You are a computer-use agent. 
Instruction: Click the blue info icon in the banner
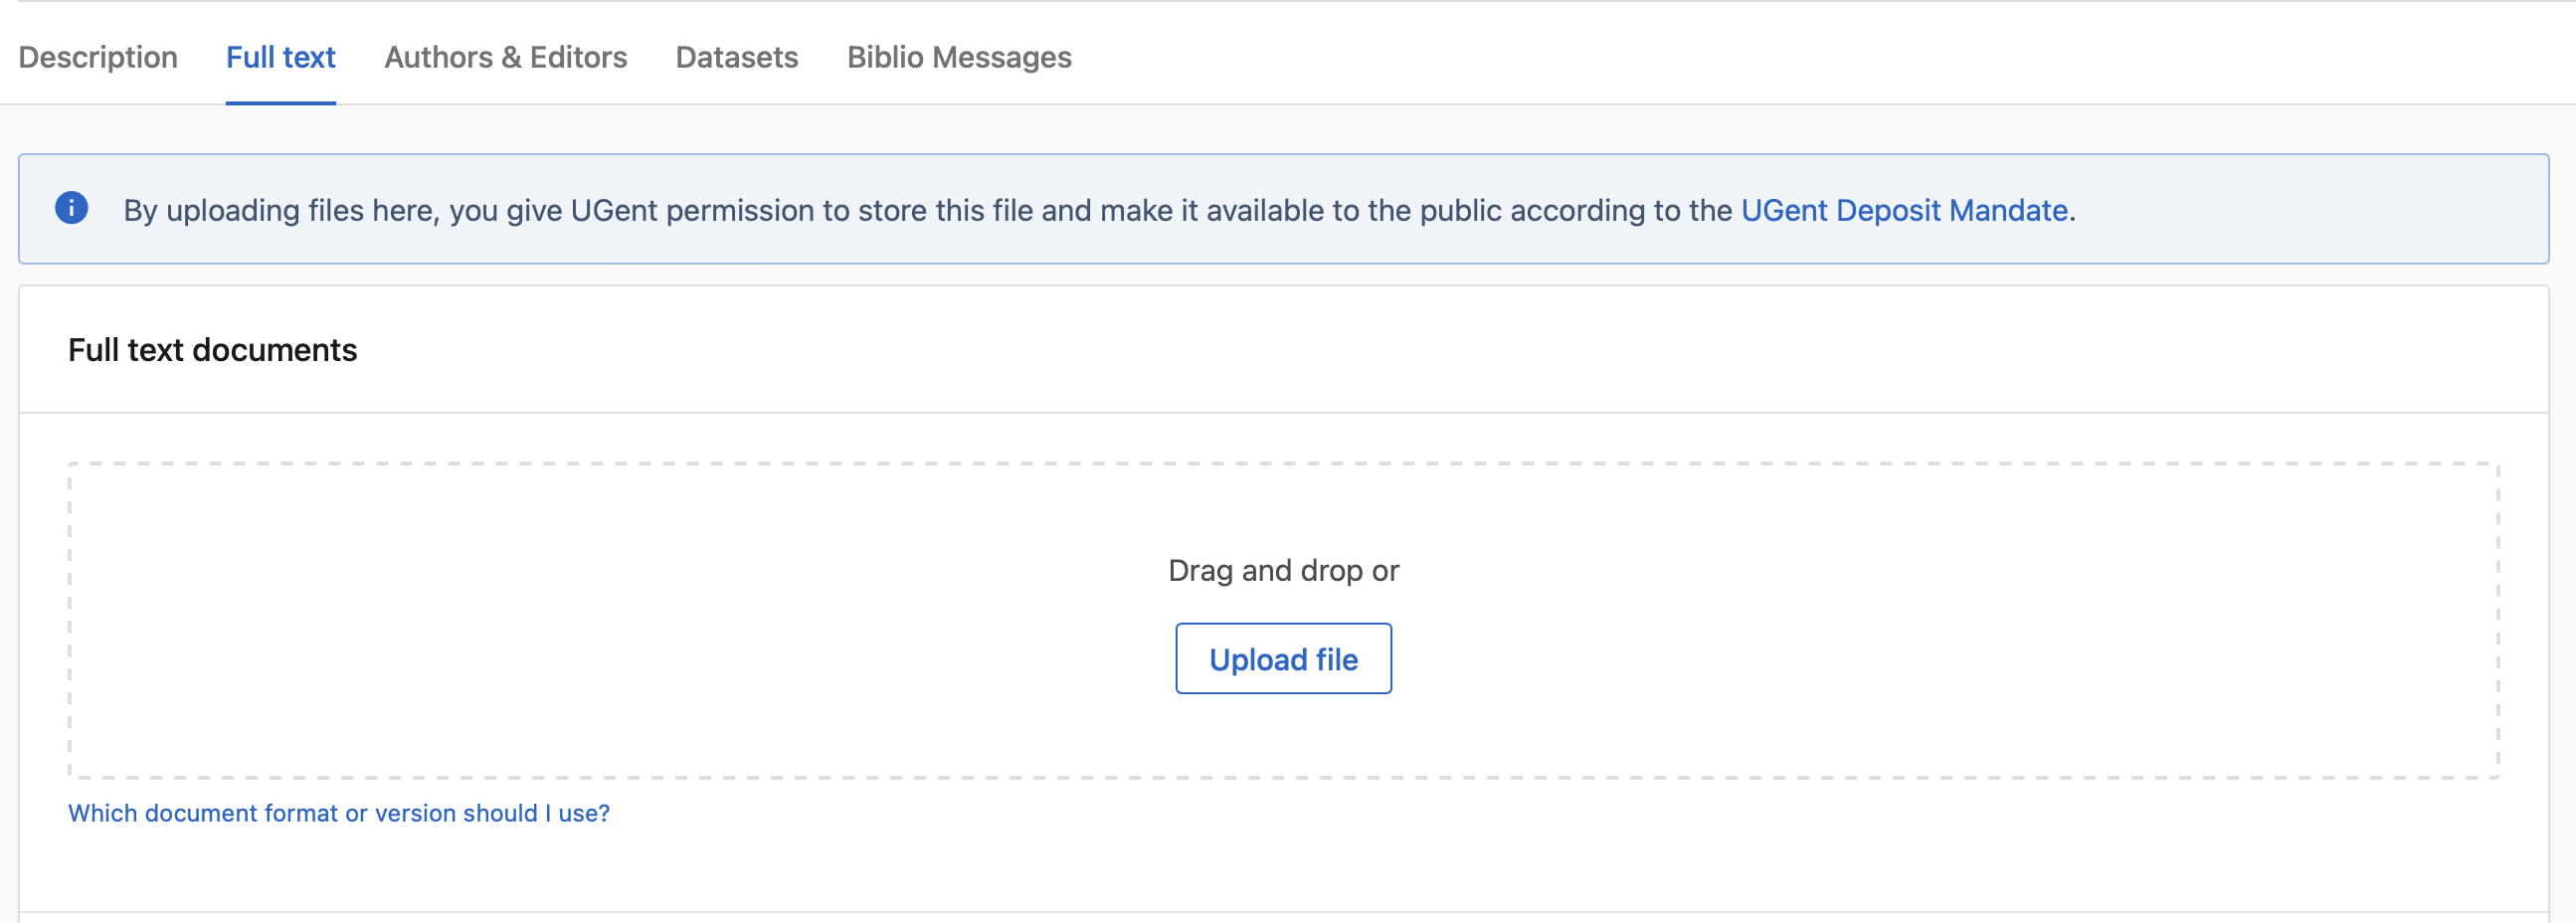pos(71,208)
